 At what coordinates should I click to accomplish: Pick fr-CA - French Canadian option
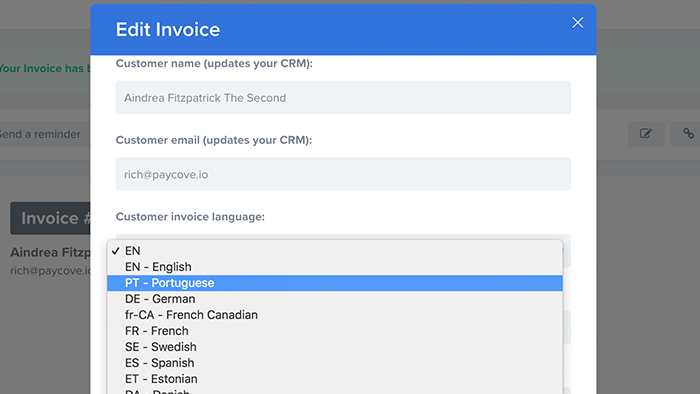point(335,315)
